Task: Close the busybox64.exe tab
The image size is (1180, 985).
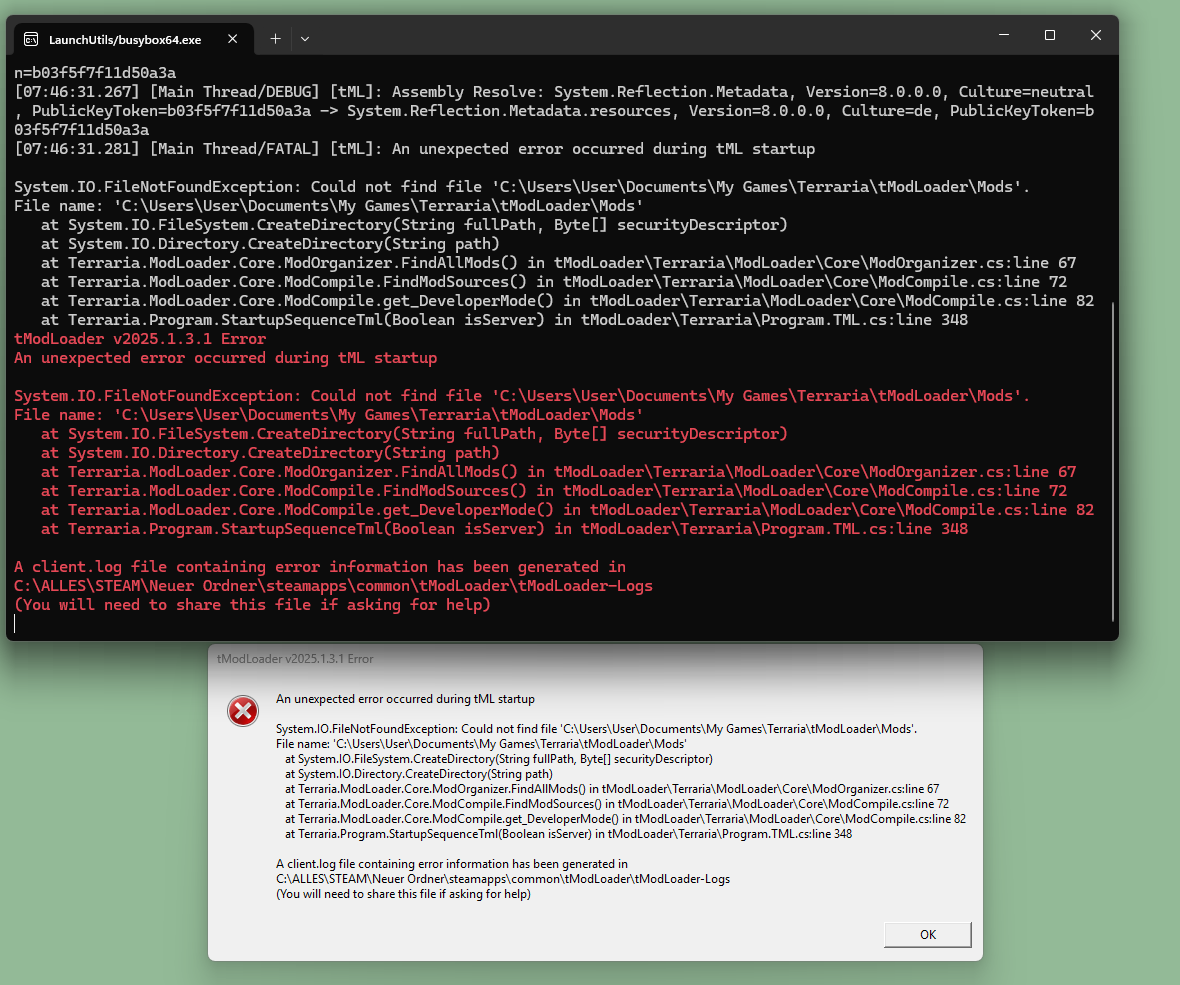Action: tap(233, 38)
